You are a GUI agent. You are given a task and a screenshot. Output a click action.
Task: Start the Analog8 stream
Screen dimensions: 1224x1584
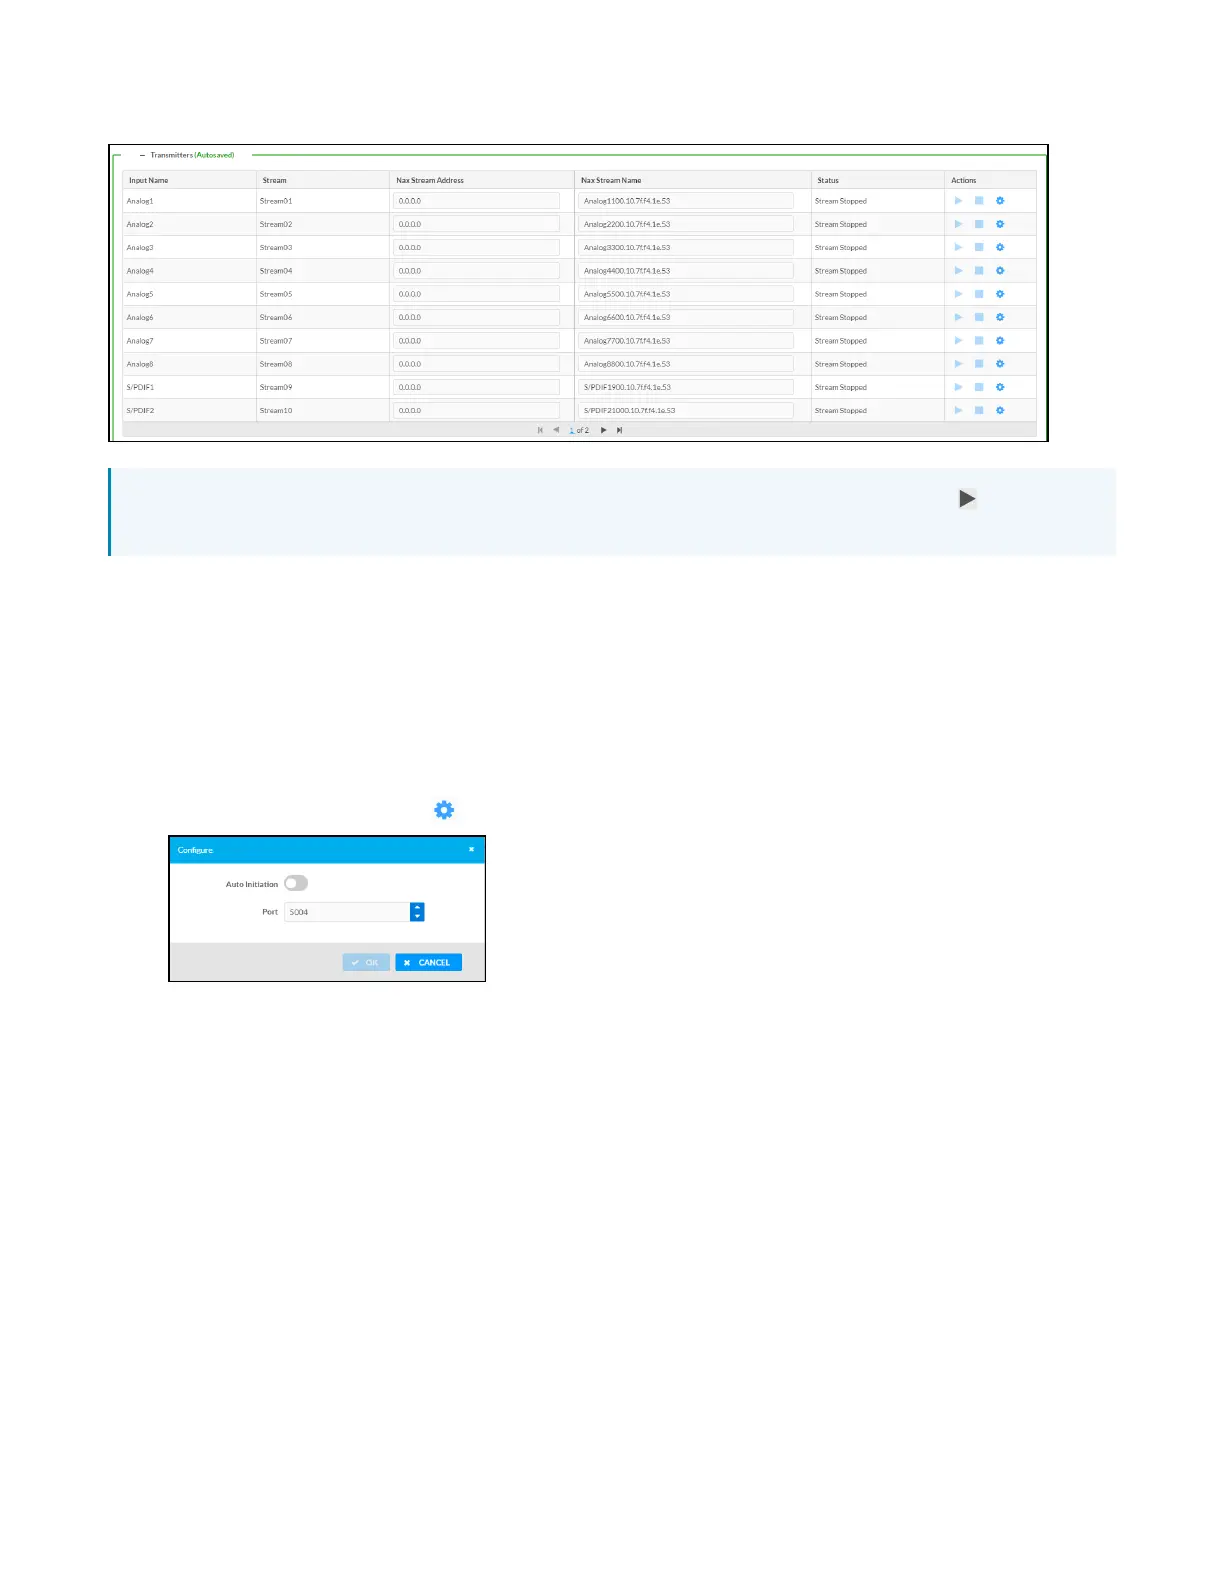(x=958, y=364)
